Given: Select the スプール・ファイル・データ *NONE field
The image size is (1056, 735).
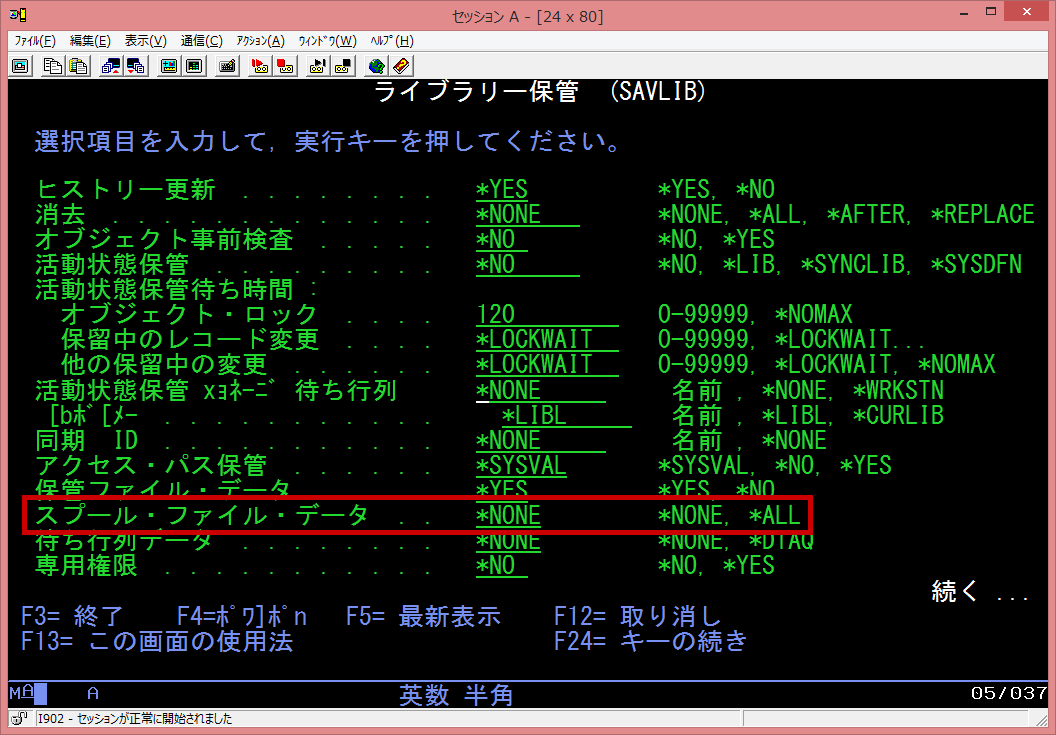Looking at the screenshot, I should [x=508, y=515].
